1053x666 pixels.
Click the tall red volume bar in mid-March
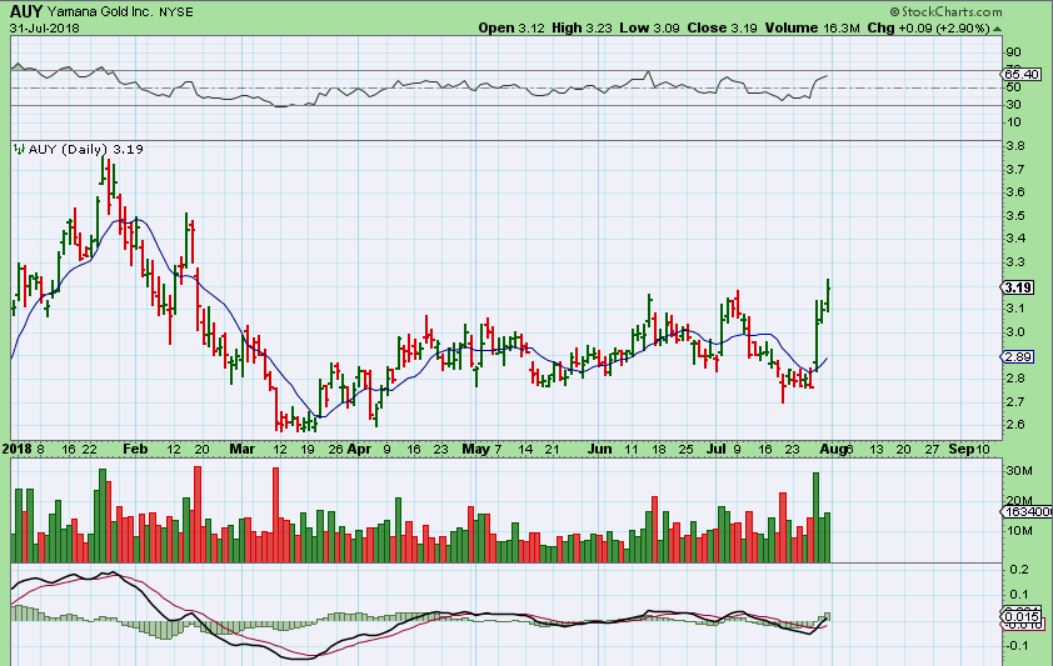[x=275, y=515]
